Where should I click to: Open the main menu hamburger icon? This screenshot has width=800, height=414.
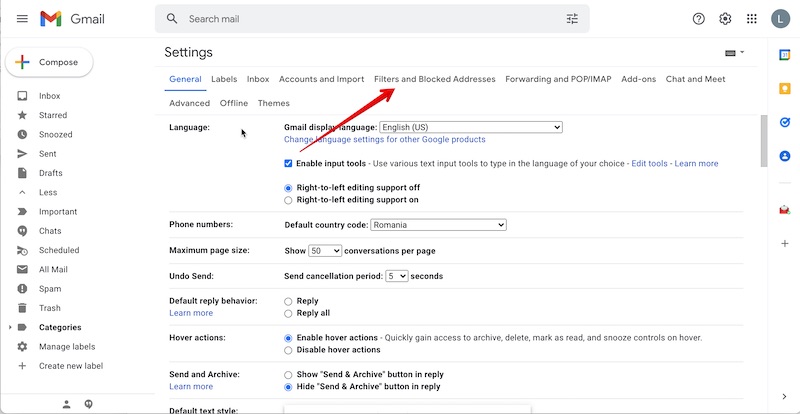[22, 19]
